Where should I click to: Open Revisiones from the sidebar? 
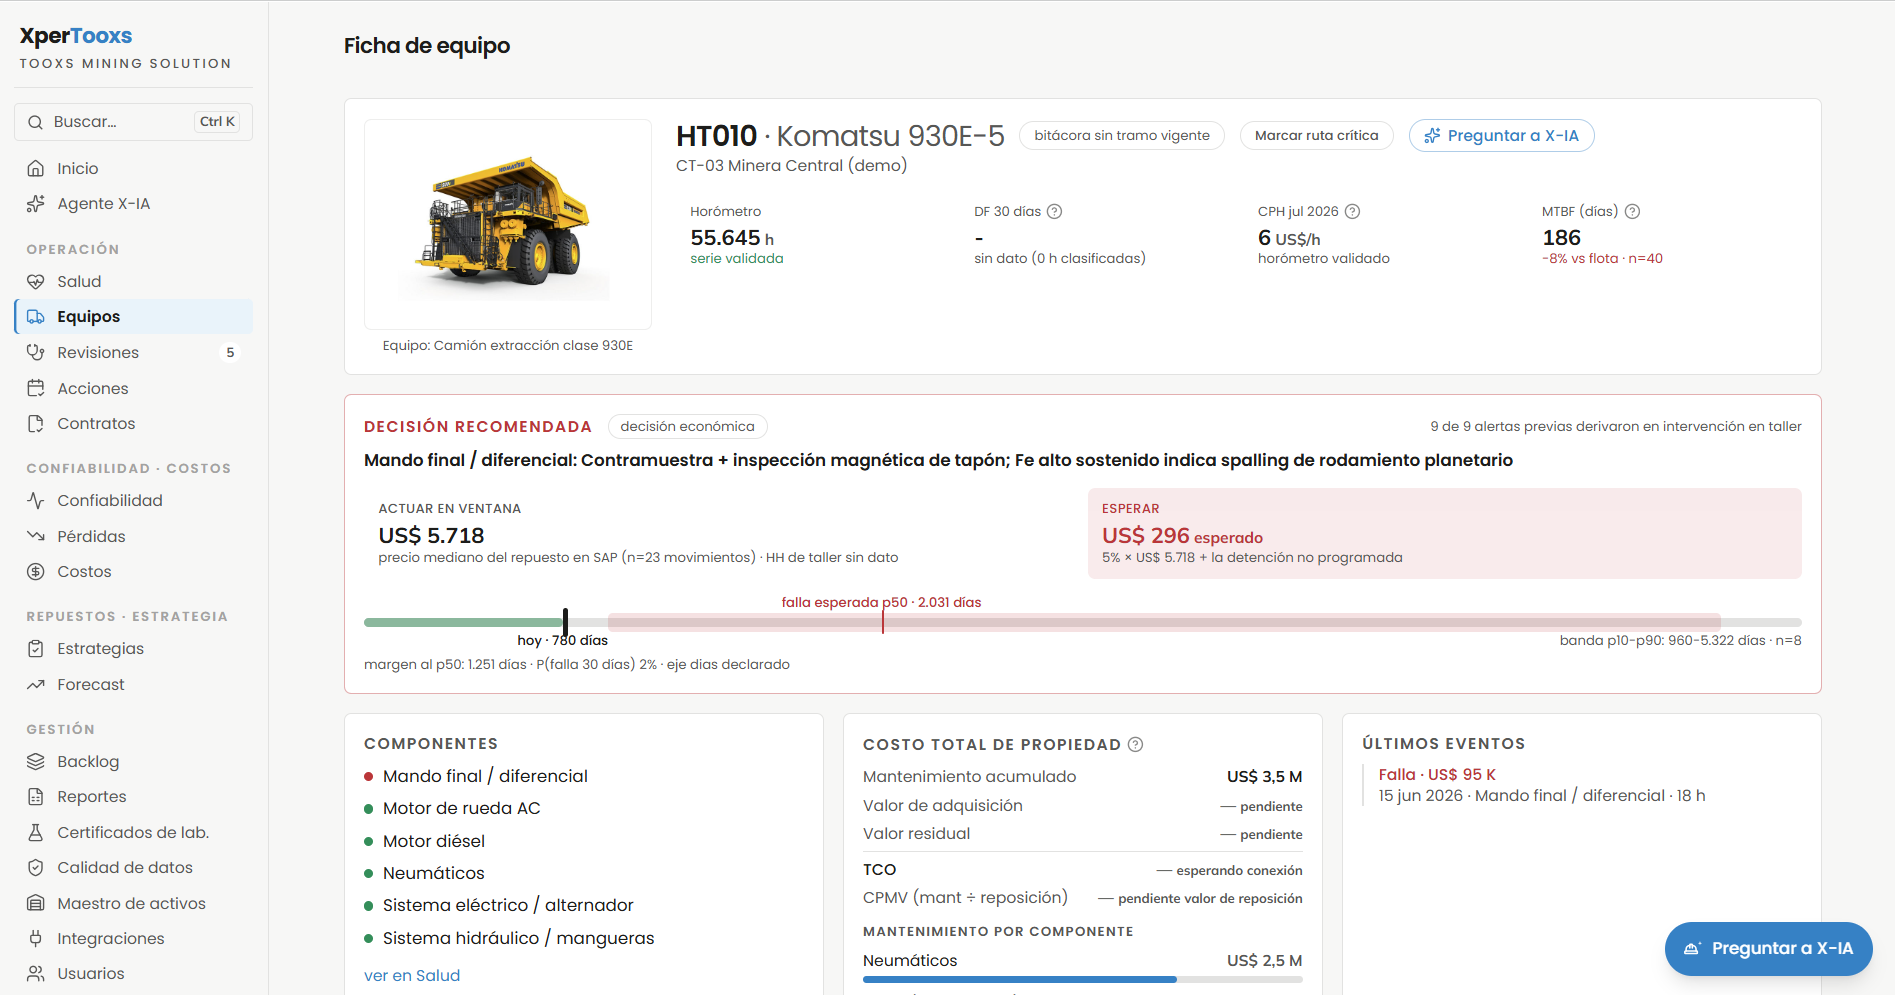[133, 352]
